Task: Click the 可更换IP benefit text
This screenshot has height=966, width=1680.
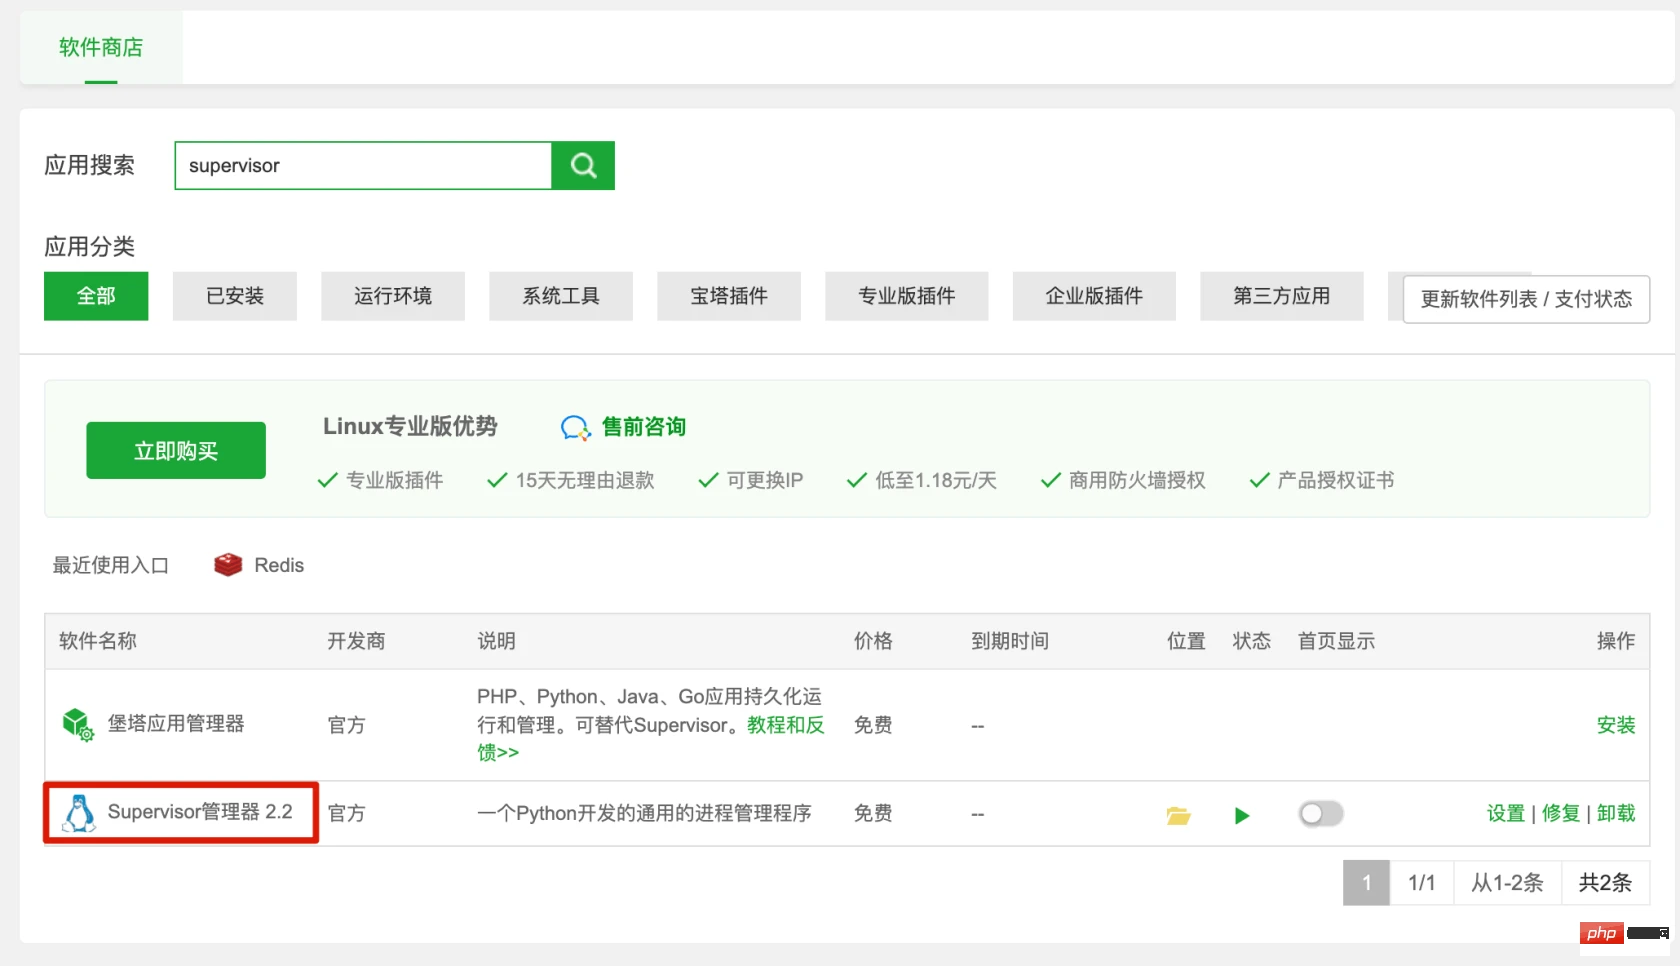Action: tap(765, 480)
